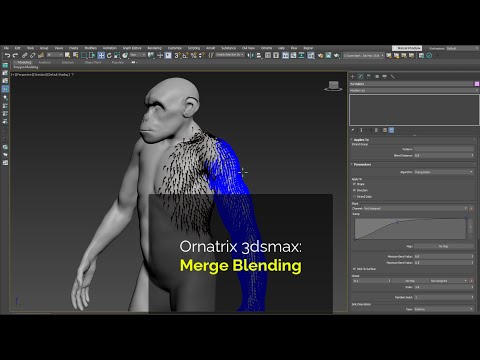Screen dimensions: 480x360
Task: Click the viewport ViewCube navigator
Action: [x=333, y=86]
